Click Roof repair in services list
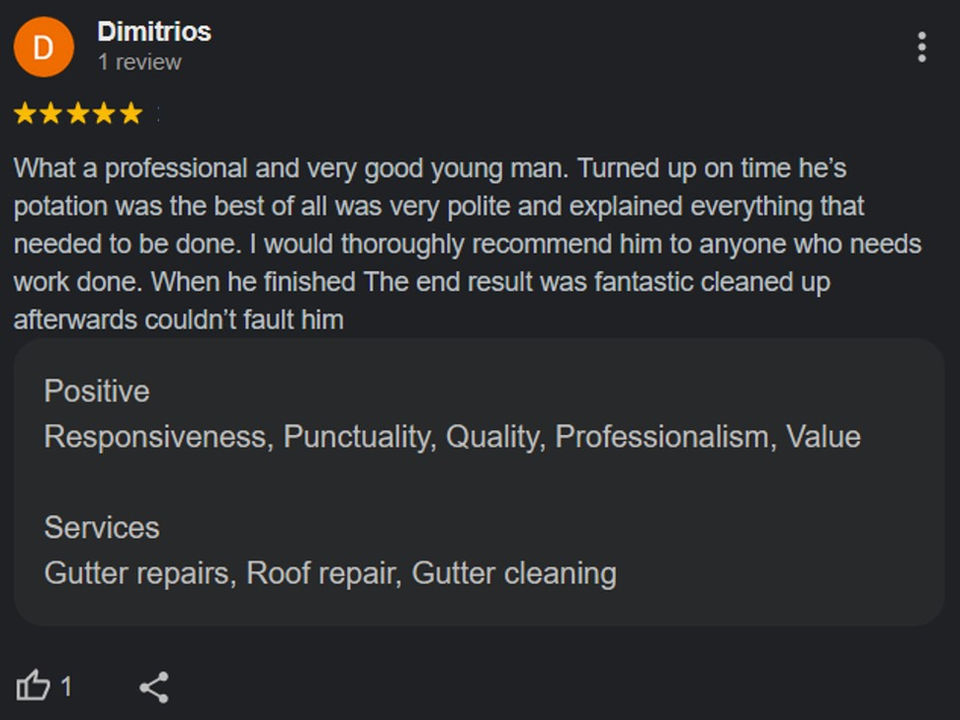The width and height of the screenshot is (960, 720). tap(320, 574)
